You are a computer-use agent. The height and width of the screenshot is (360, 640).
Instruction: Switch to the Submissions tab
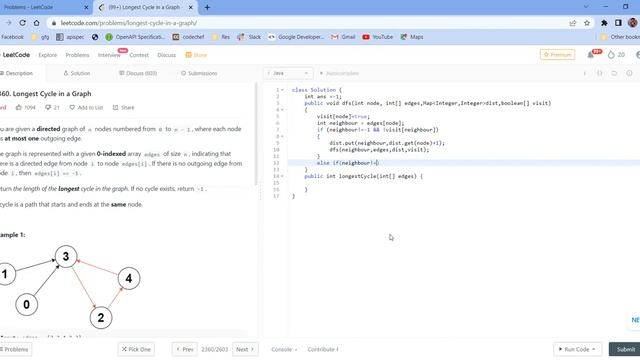[199, 73]
